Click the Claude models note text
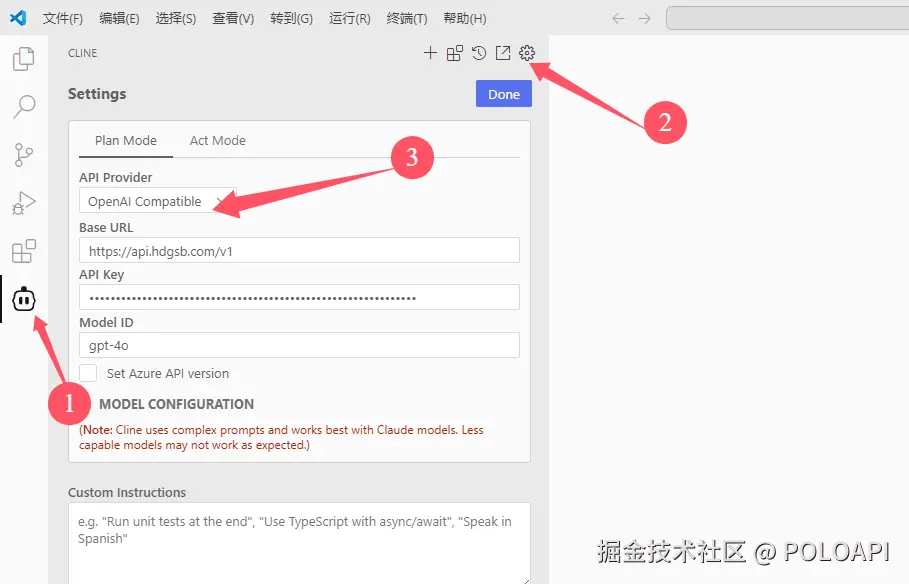 coord(281,437)
